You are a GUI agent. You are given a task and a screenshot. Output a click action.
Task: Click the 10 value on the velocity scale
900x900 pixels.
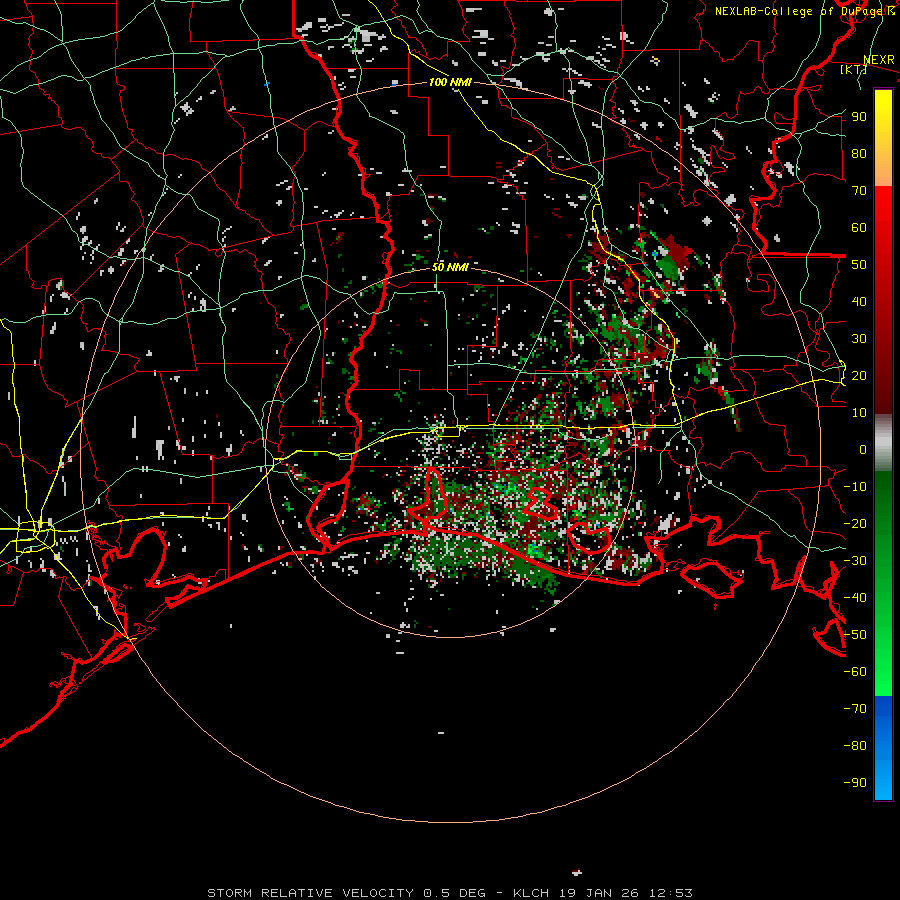tap(859, 413)
